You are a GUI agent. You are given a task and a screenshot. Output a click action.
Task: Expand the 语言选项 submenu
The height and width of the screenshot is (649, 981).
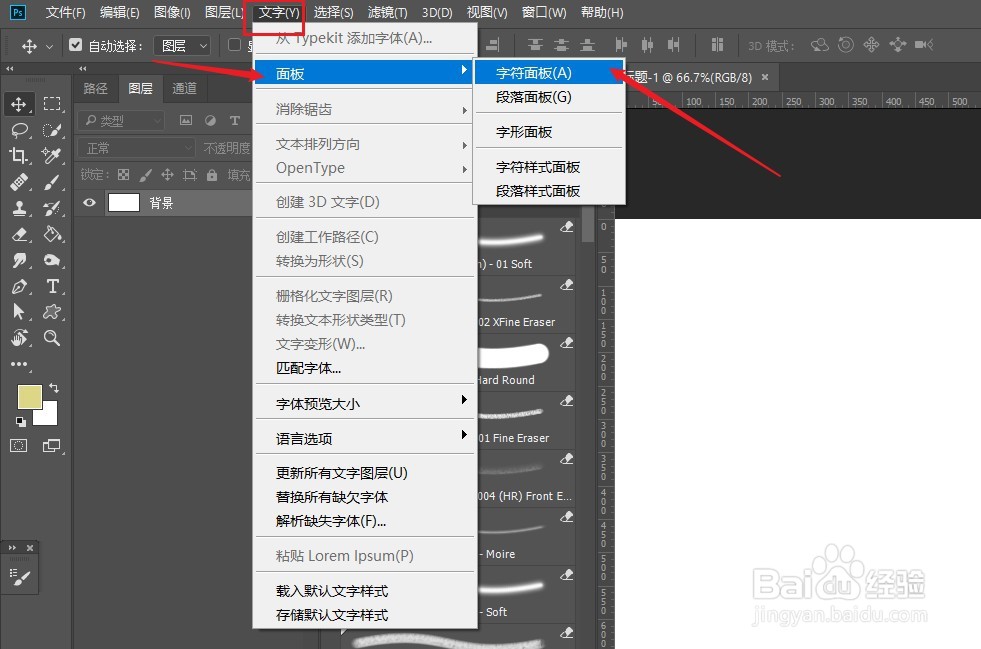(x=365, y=439)
